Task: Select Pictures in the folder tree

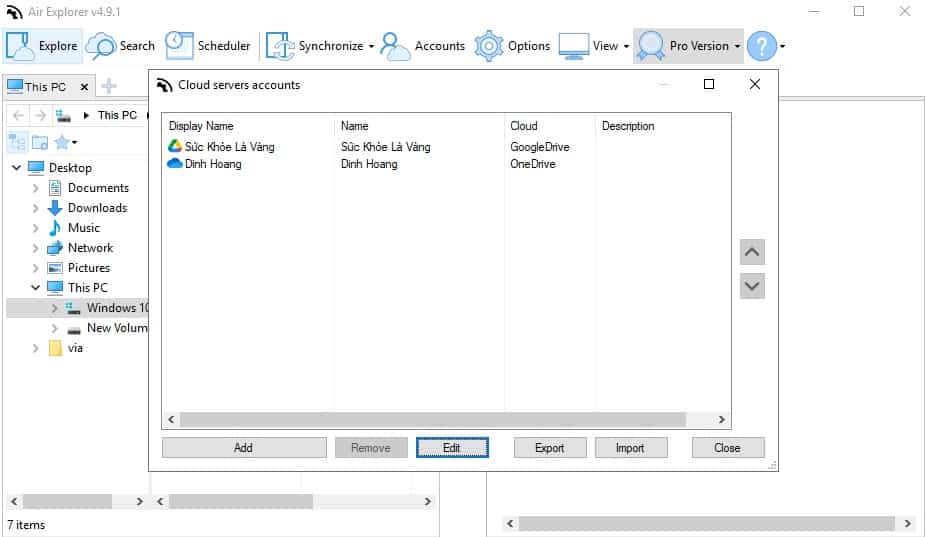Action: click(x=89, y=268)
